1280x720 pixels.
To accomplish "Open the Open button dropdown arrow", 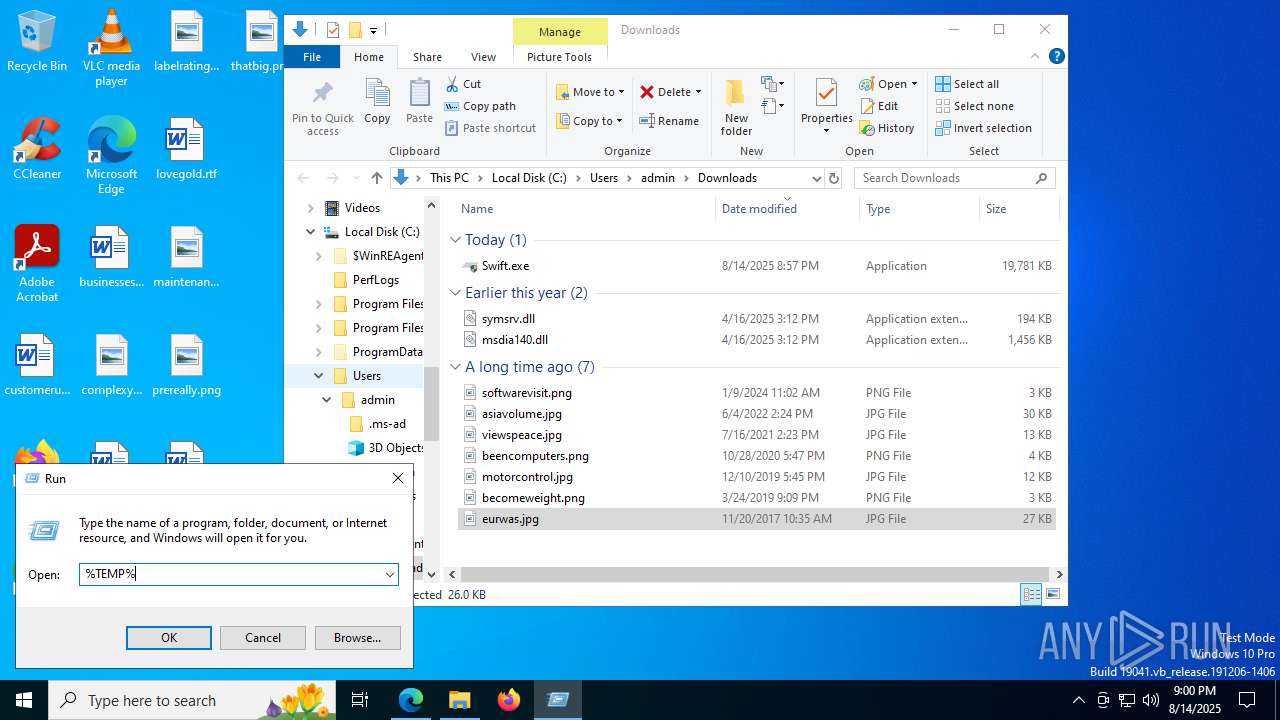I will point(914,84).
